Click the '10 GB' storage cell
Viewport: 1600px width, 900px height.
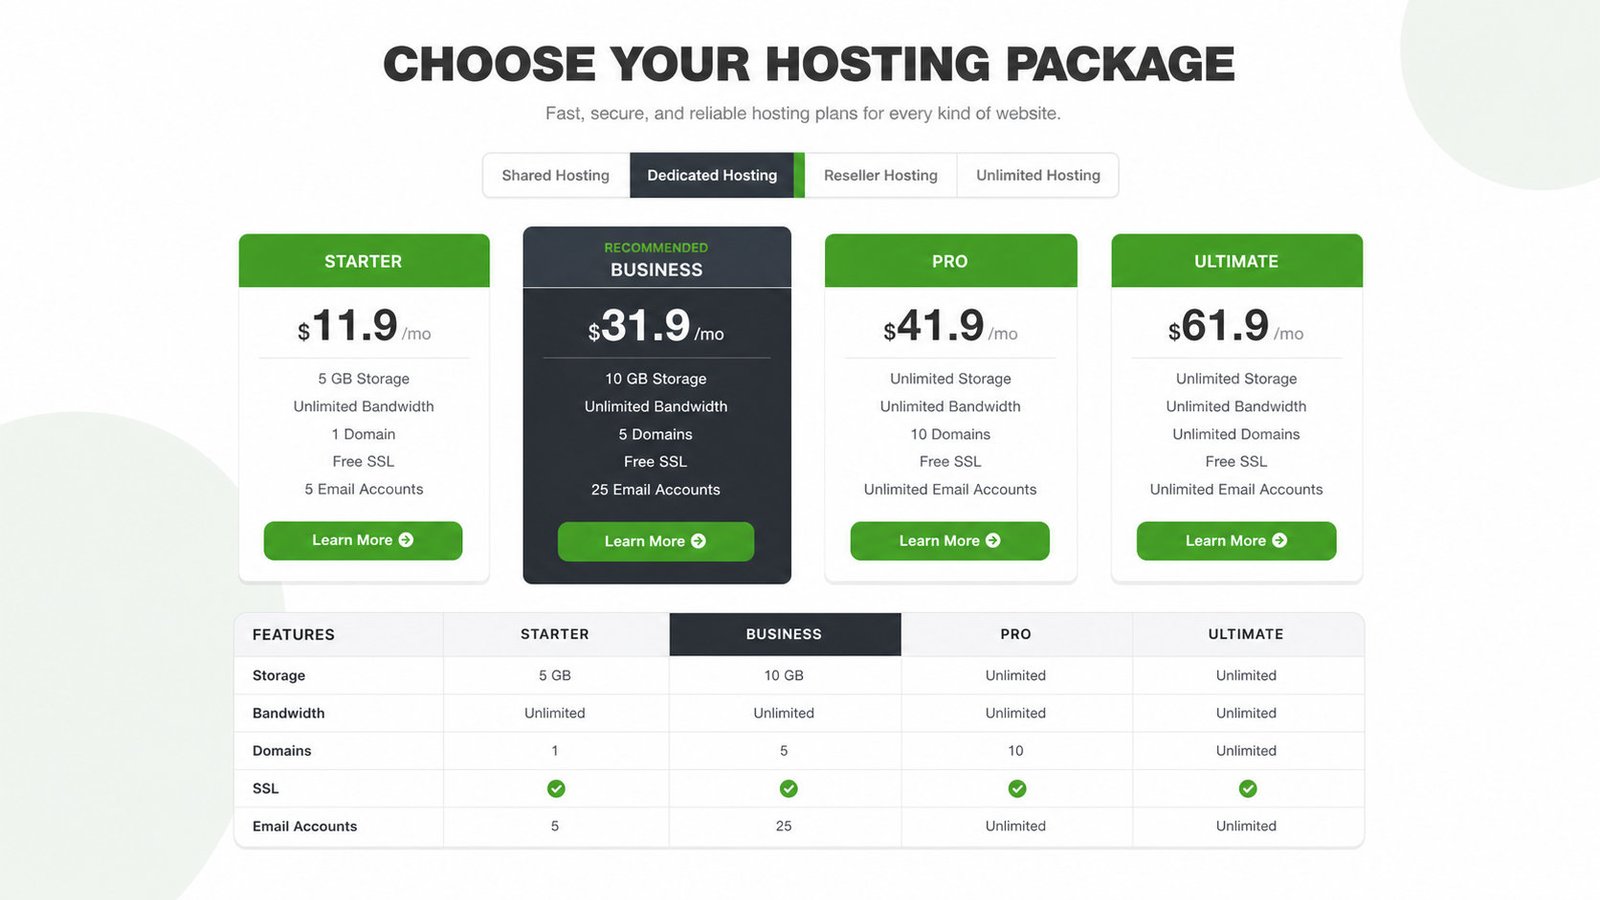784,676
